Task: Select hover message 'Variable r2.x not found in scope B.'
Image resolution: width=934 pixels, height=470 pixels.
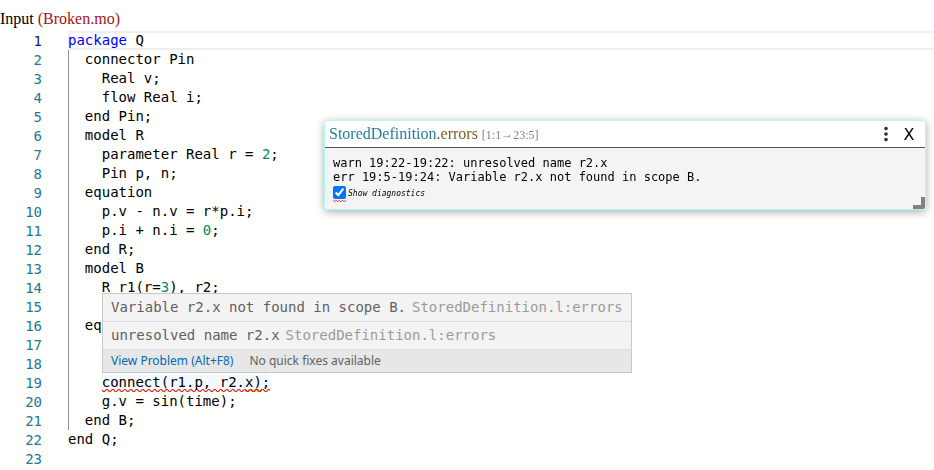Action: point(258,307)
